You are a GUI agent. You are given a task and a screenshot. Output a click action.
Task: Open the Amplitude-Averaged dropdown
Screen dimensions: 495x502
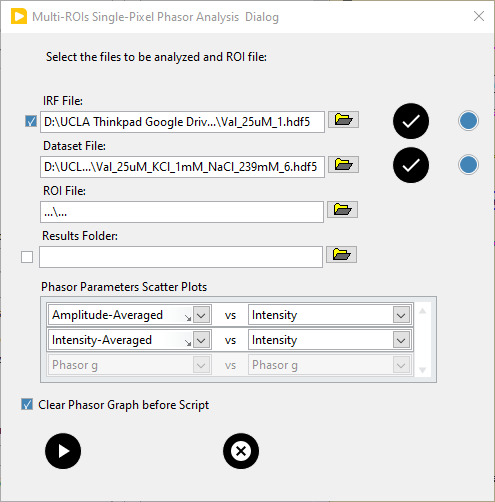click(x=201, y=315)
